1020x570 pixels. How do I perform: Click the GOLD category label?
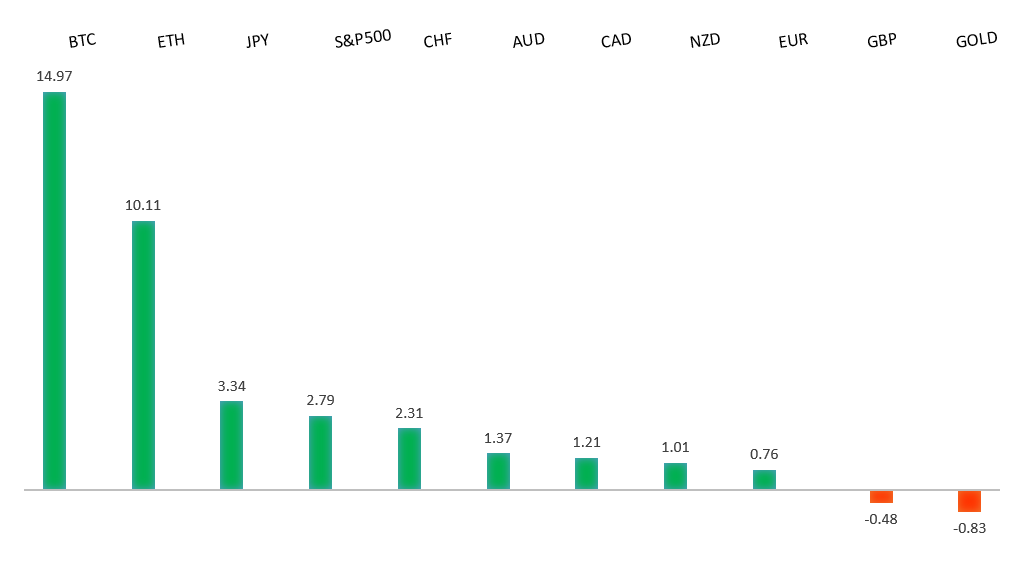[976, 40]
